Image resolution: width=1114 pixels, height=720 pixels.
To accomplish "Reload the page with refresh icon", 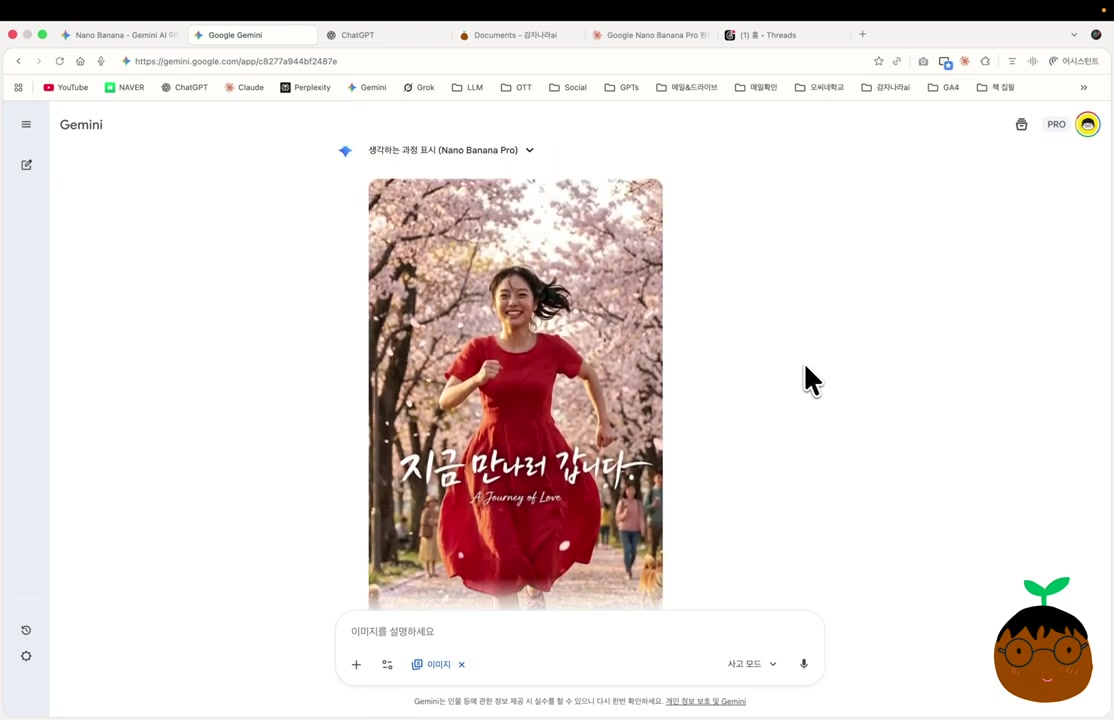I will click(x=60, y=61).
